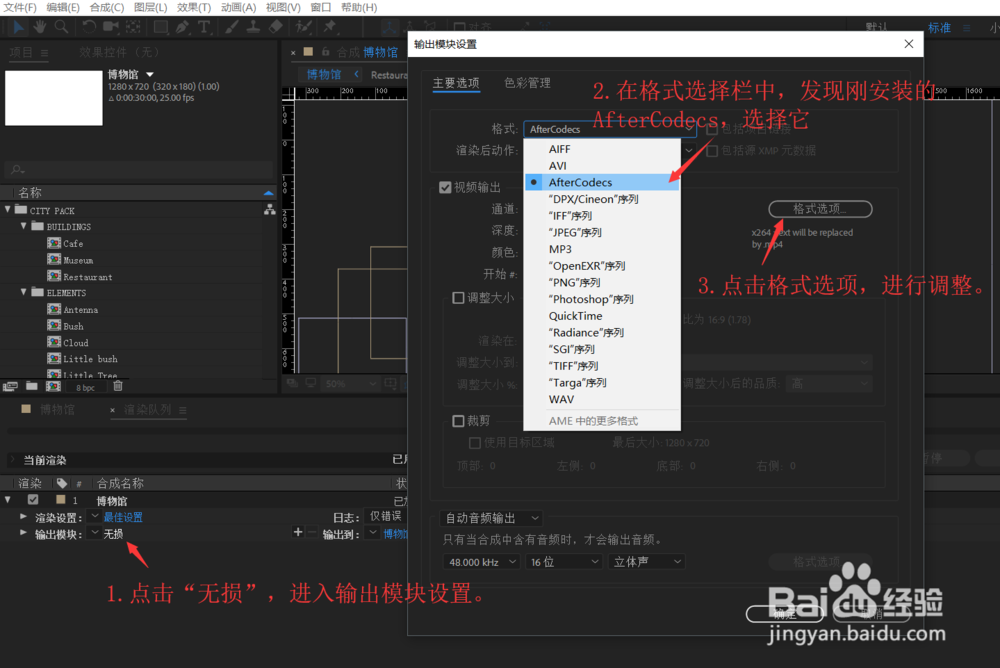
Task: Select the Selection arrow tool
Action: pos(18,27)
